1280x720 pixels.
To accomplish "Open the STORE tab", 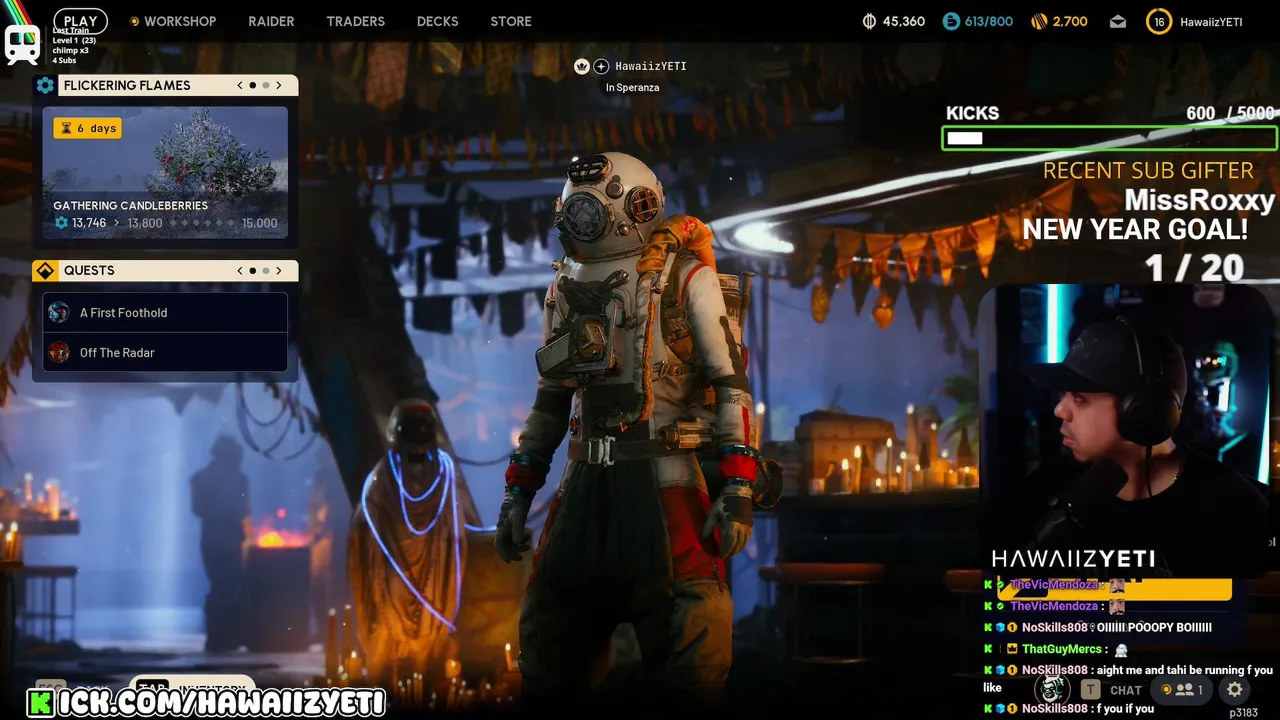I will point(511,21).
